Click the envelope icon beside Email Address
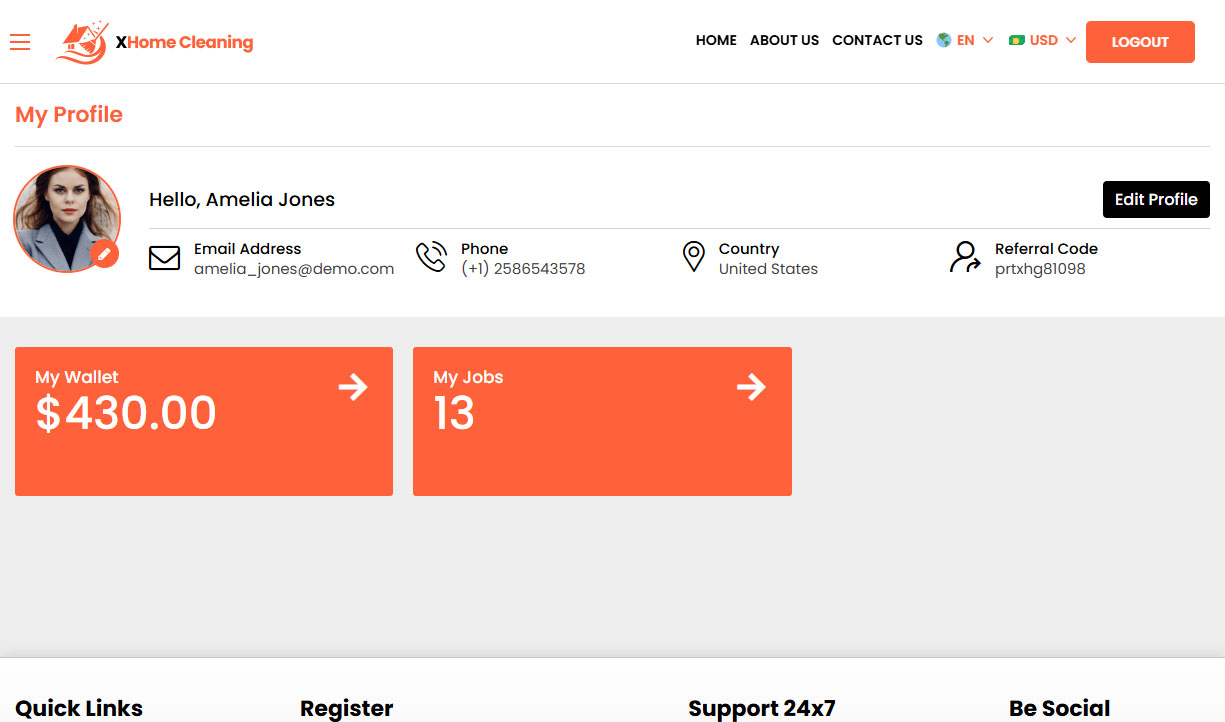1225x722 pixels. point(164,258)
